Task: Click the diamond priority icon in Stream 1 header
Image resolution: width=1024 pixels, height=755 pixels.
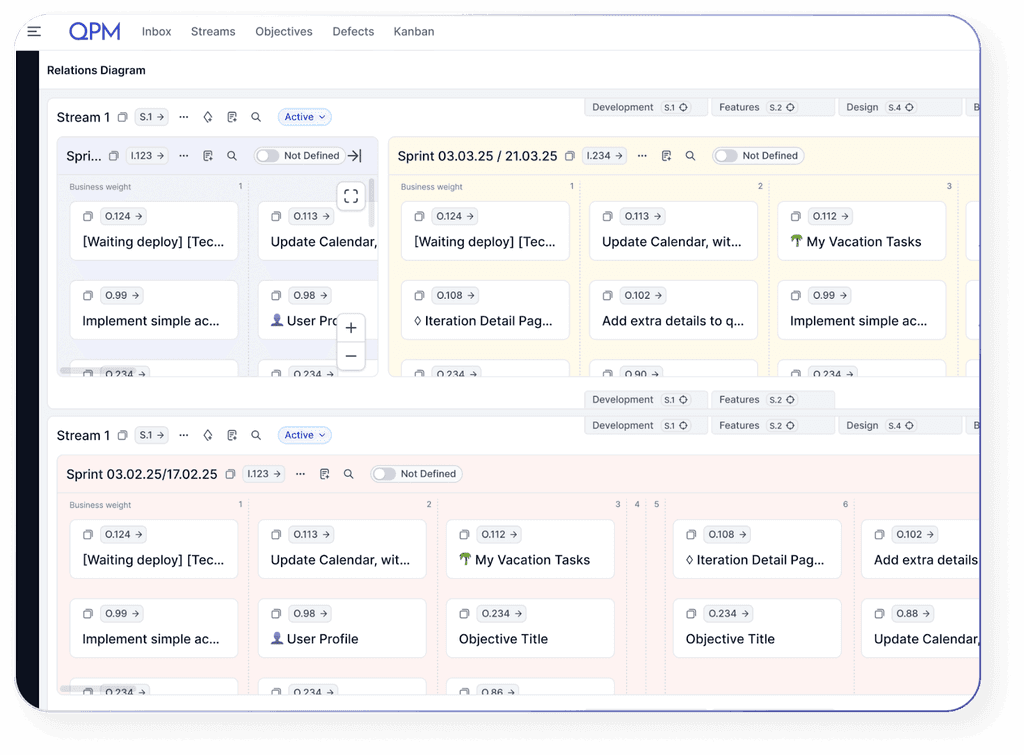Action: [207, 117]
